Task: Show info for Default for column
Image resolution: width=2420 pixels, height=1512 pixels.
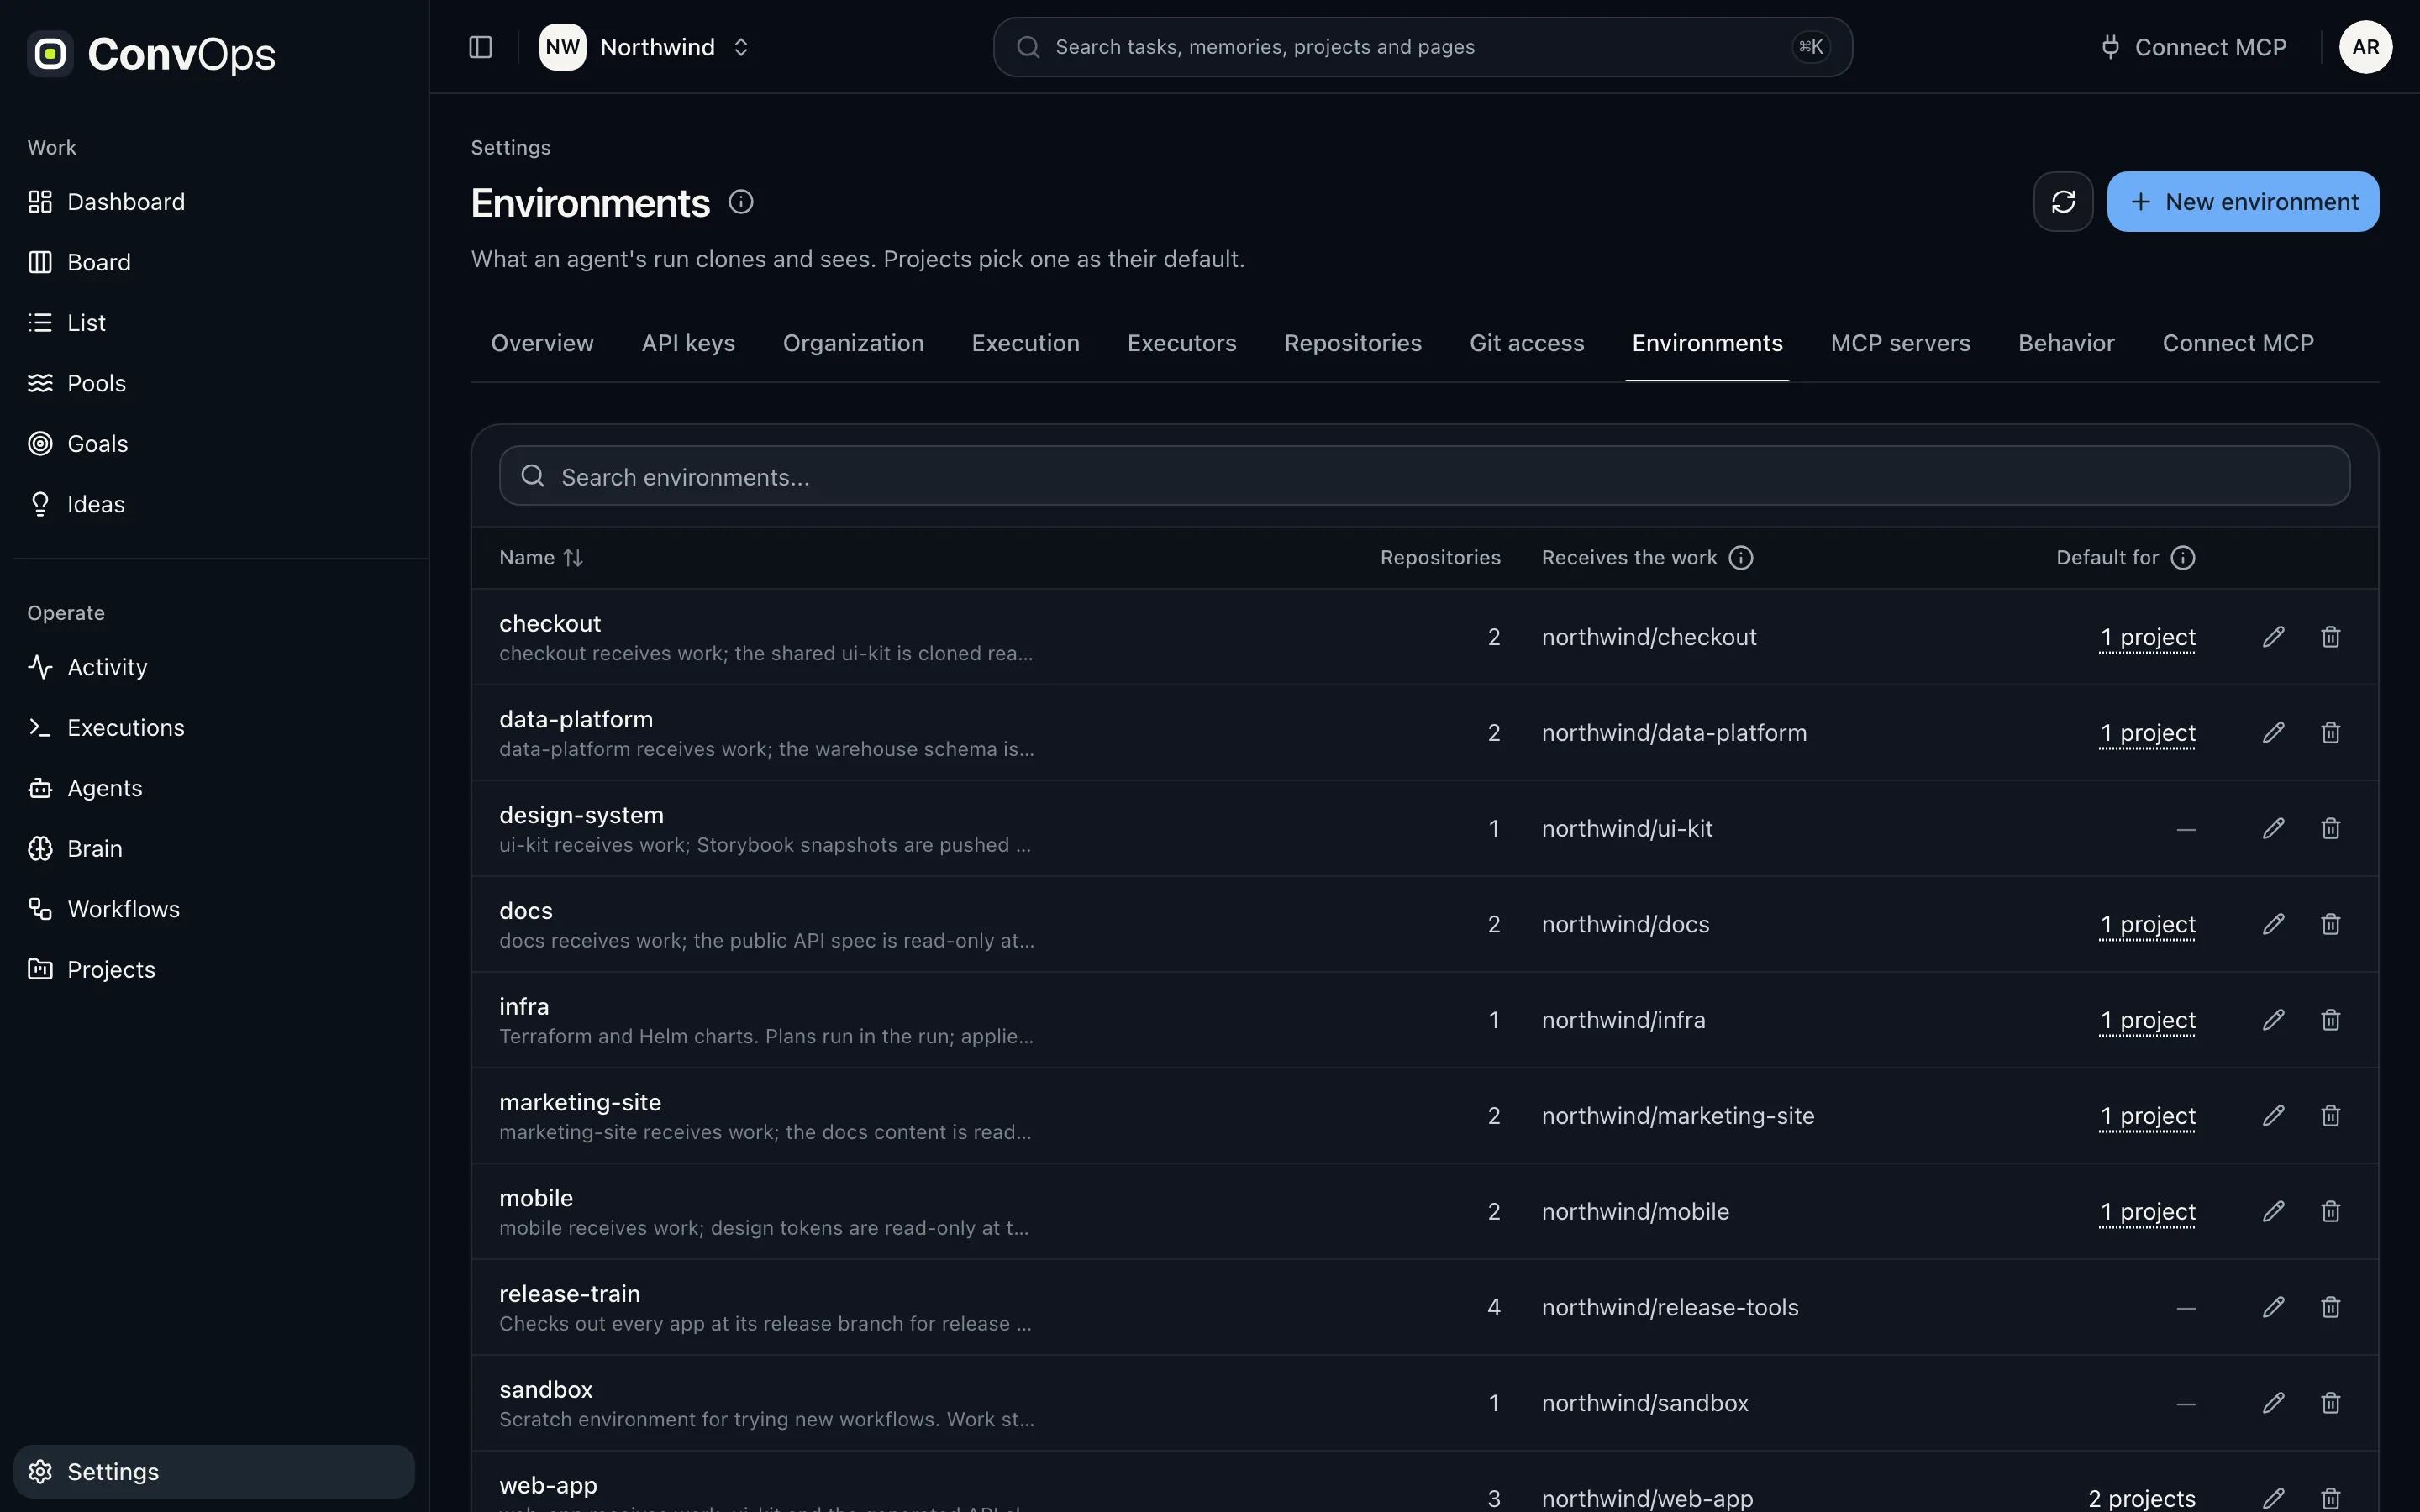Action: [x=2183, y=558]
